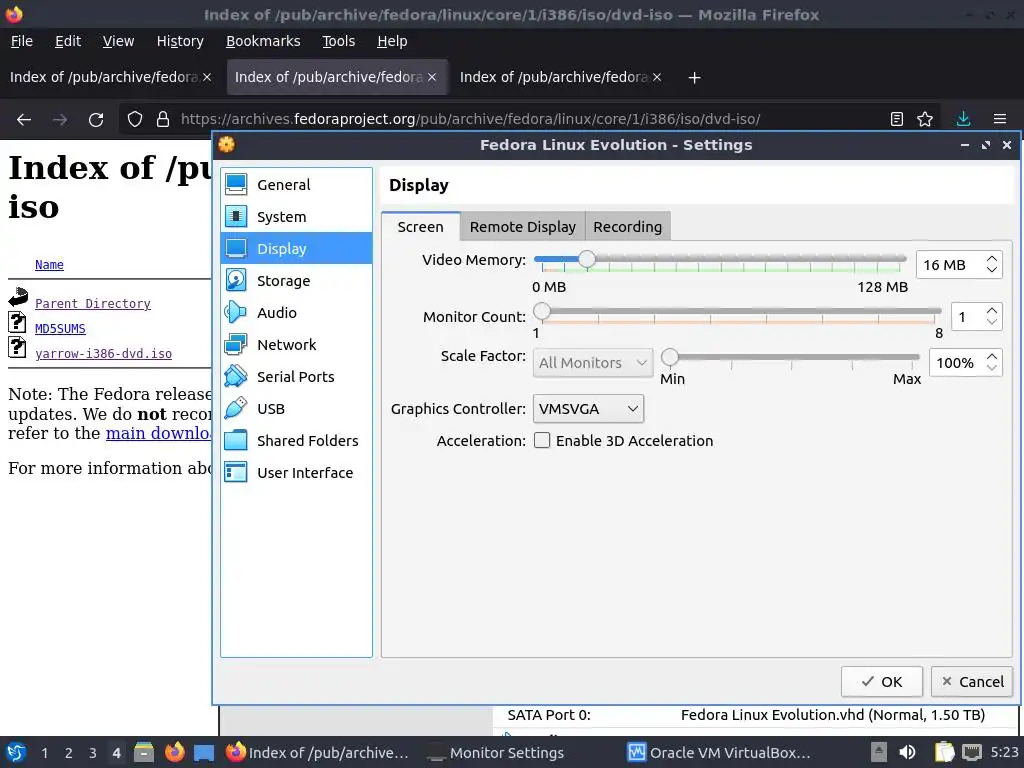Viewport: 1024px width, 768px height.
Task: Open the Firefox Help menu
Action: [x=392, y=41]
